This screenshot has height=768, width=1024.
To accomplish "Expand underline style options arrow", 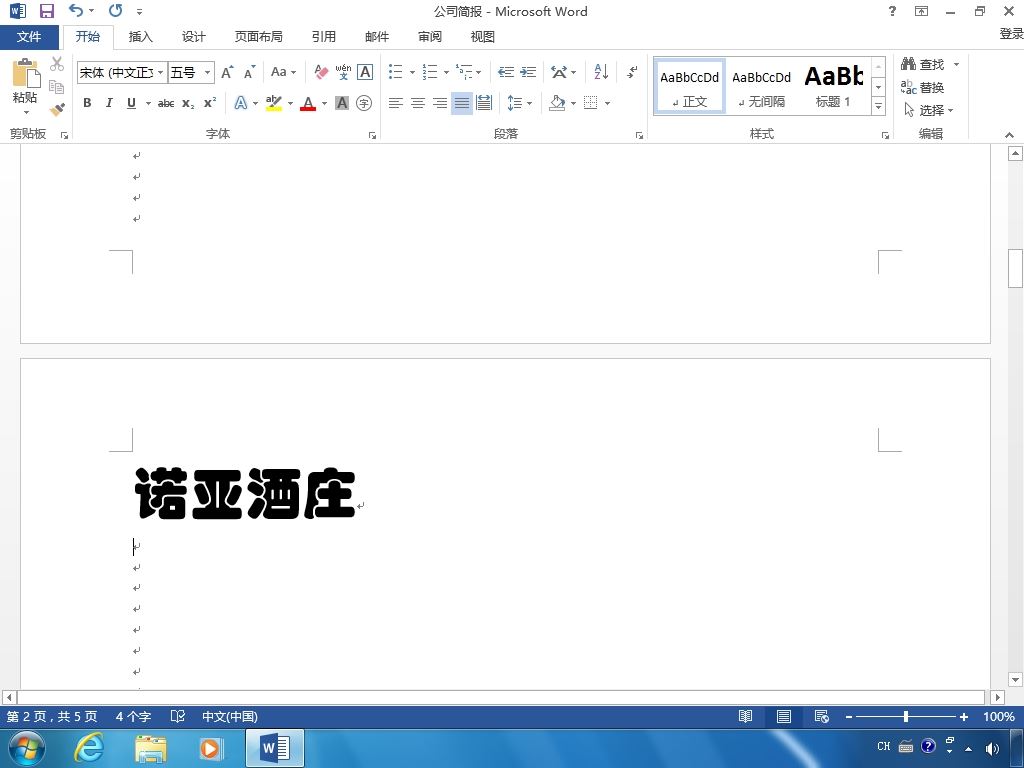I will [148, 103].
